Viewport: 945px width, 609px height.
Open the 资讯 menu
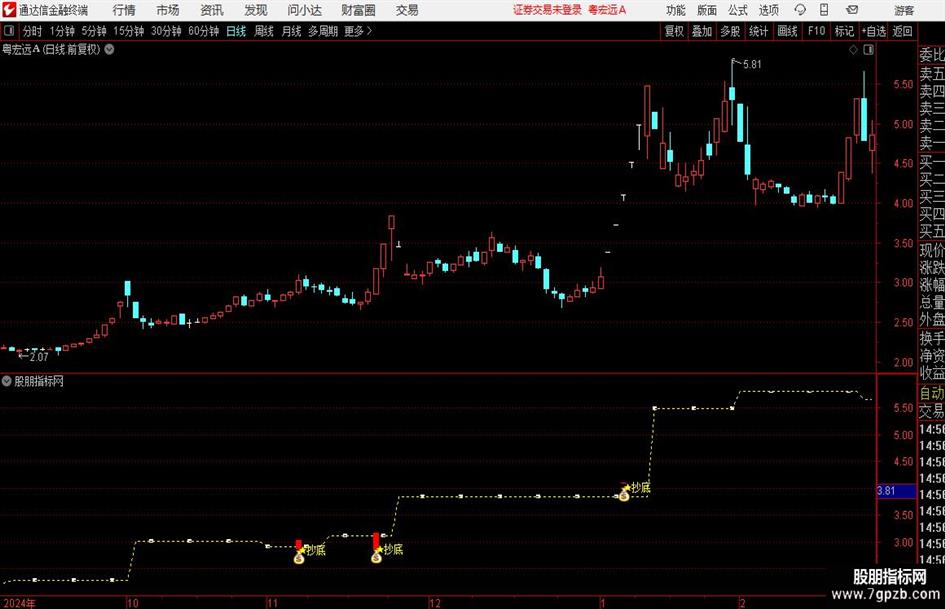pyautogui.click(x=212, y=10)
